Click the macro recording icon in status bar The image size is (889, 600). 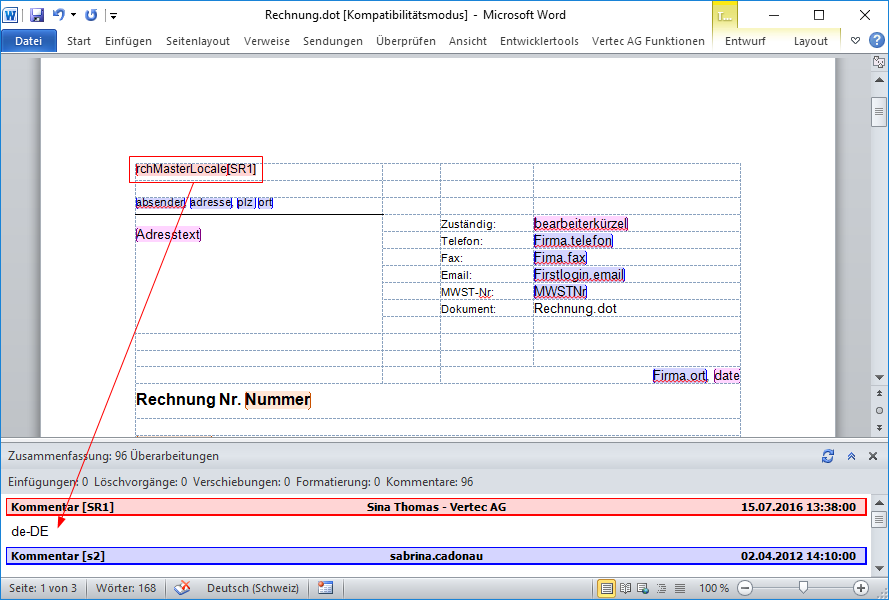click(326, 588)
